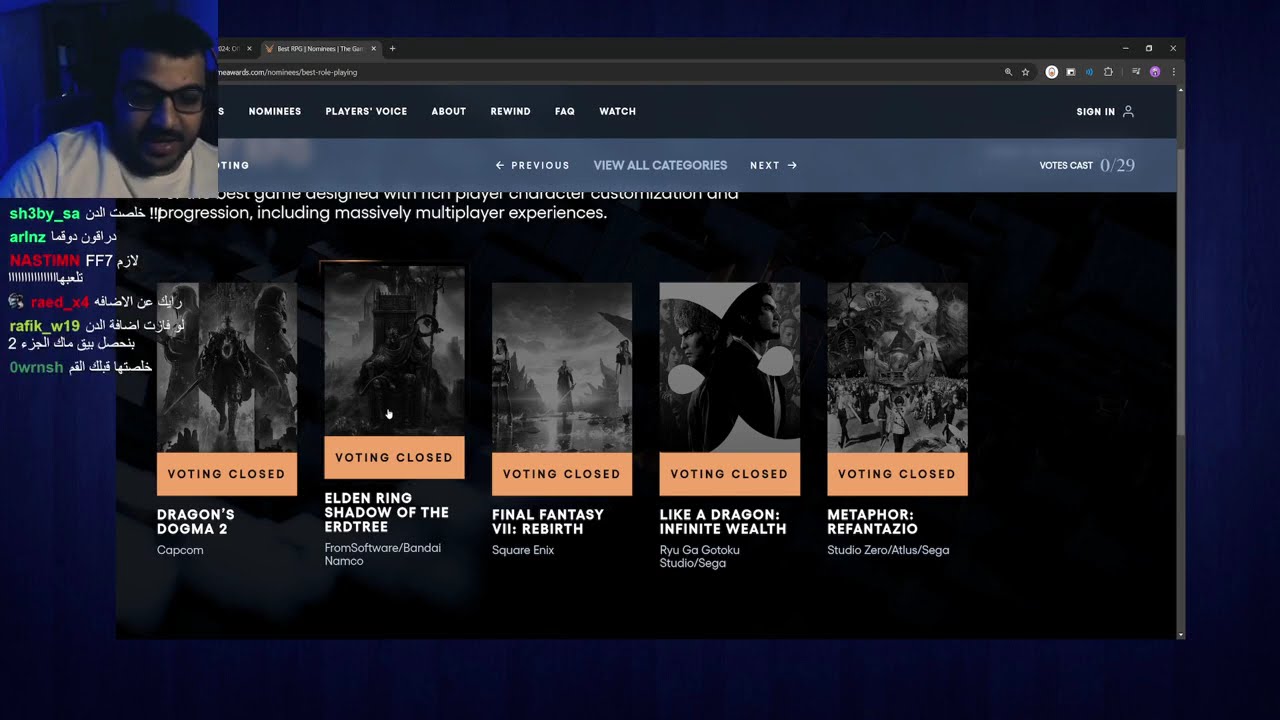Click Voting Closed under Like a Dragon
Image resolution: width=1280 pixels, height=720 pixels.
pos(730,474)
